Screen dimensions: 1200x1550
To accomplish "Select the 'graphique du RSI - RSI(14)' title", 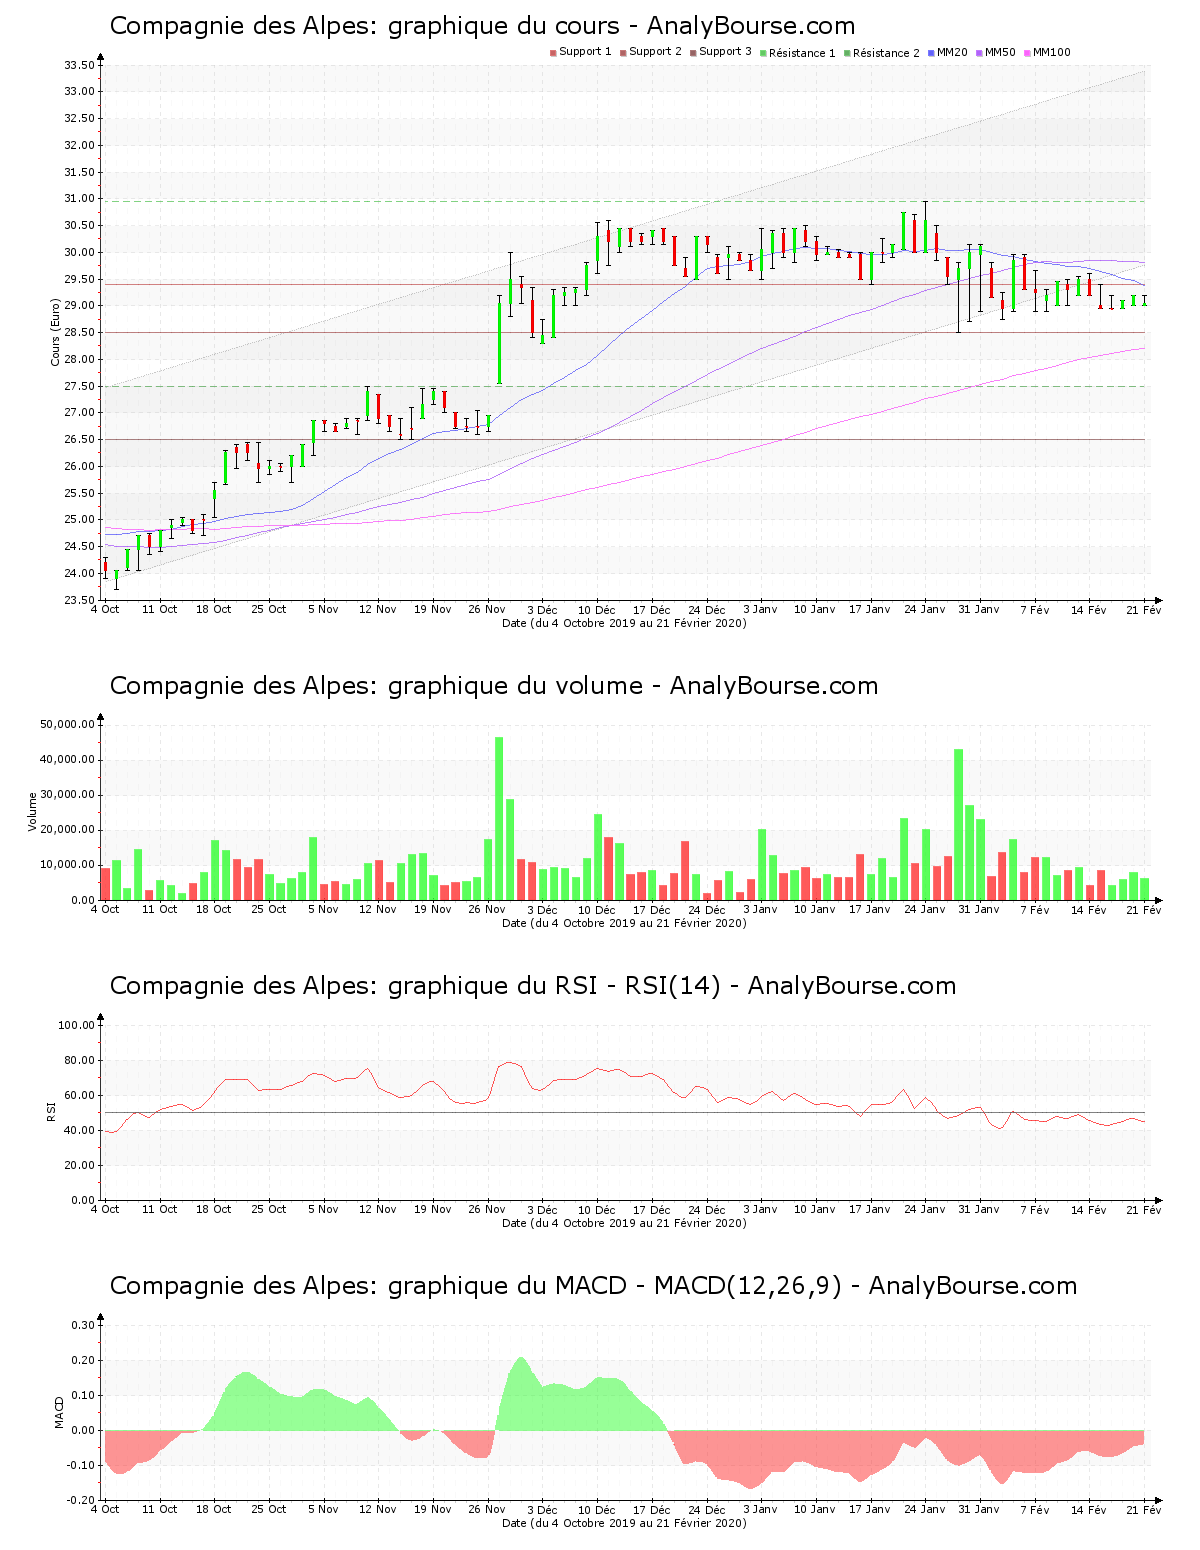I will [x=533, y=986].
